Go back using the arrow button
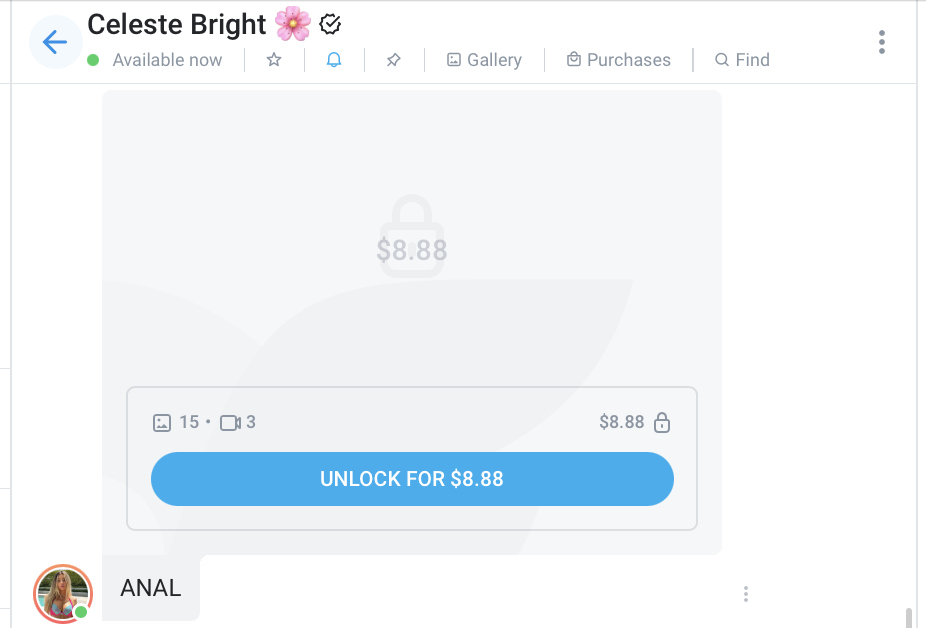The width and height of the screenshot is (926, 628). click(x=55, y=43)
